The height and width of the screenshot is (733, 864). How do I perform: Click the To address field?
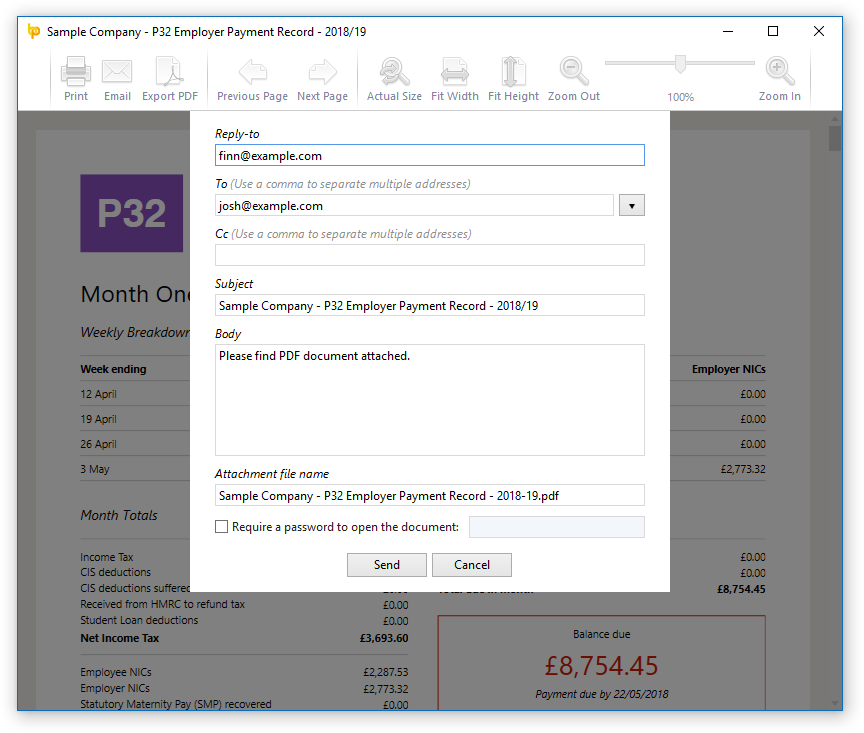click(x=414, y=206)
